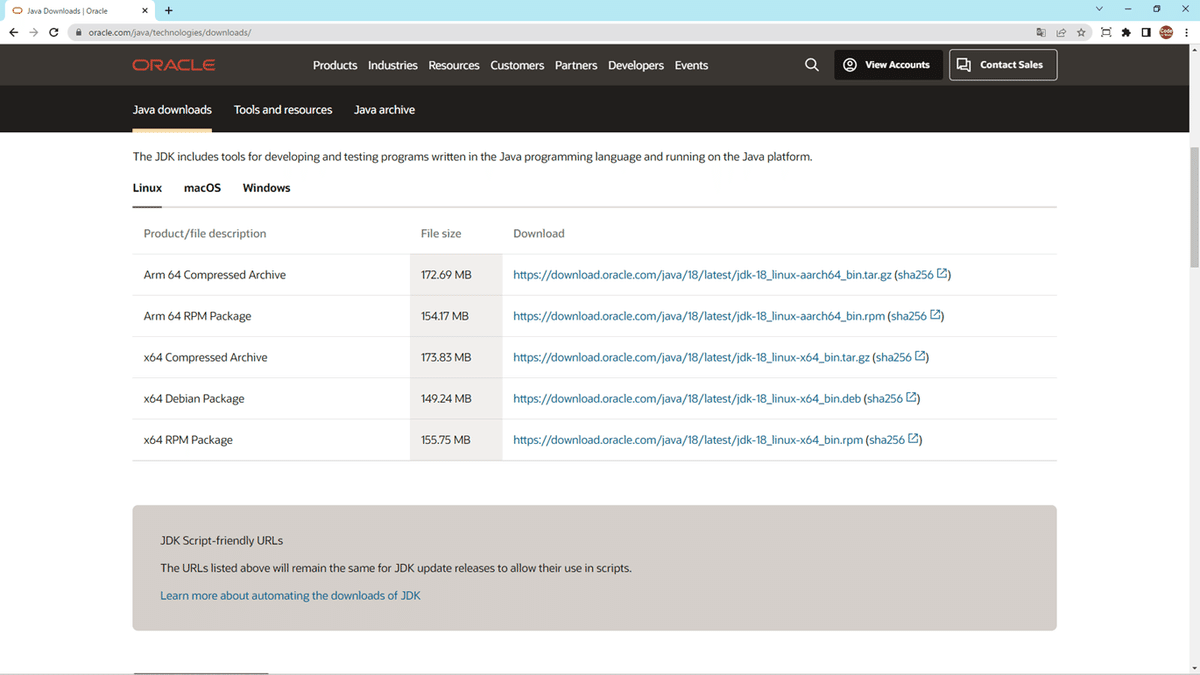Download the linux-aarch64 tar.gz link

click(701, 275)
